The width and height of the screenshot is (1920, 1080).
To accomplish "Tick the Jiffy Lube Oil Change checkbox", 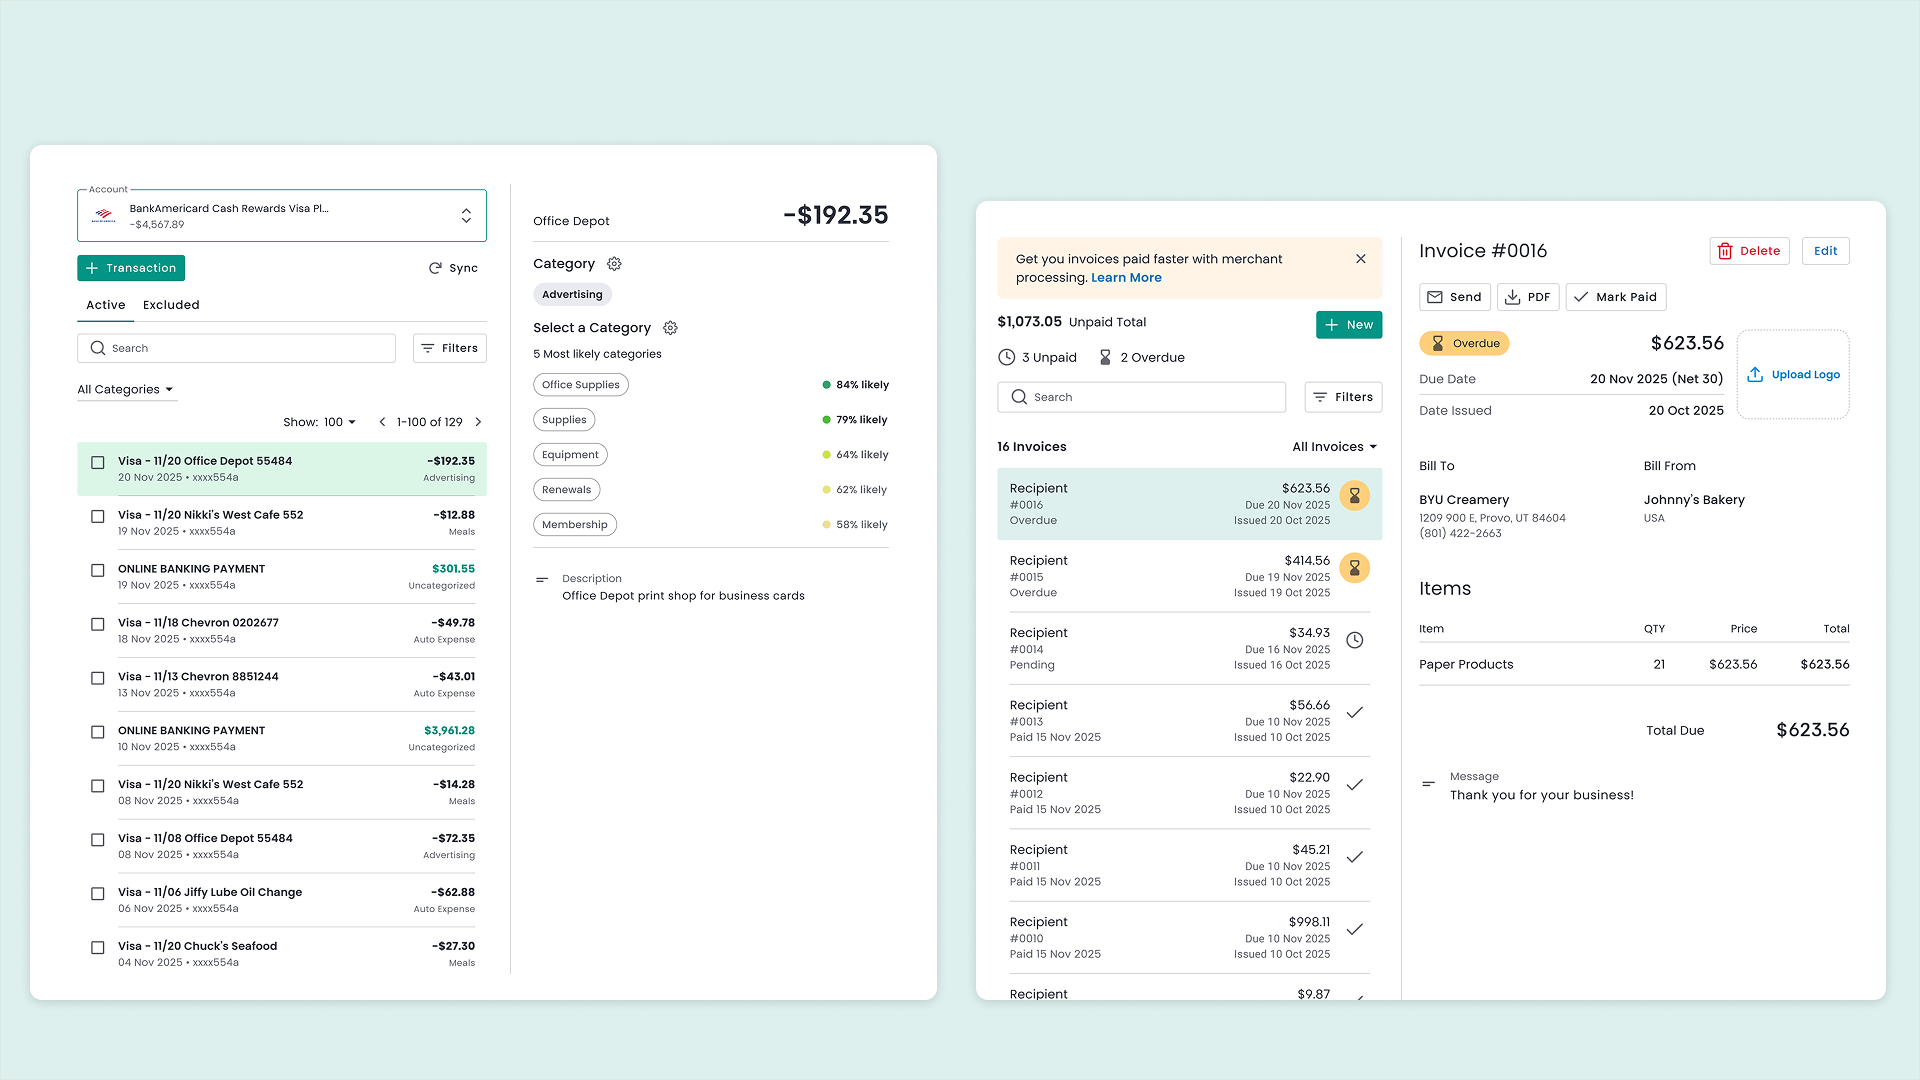I will point(98,894).
